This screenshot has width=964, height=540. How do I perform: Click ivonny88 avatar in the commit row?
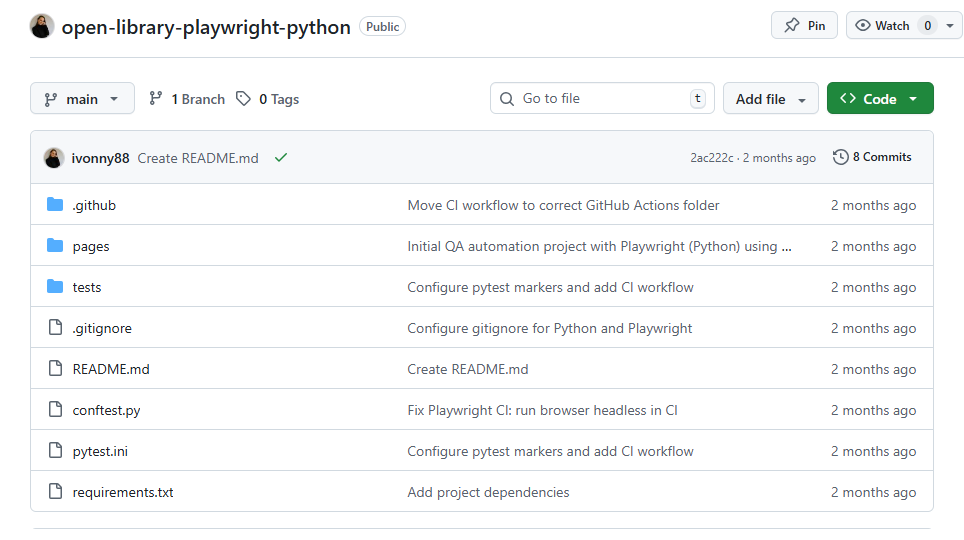[x=54, y=158]
